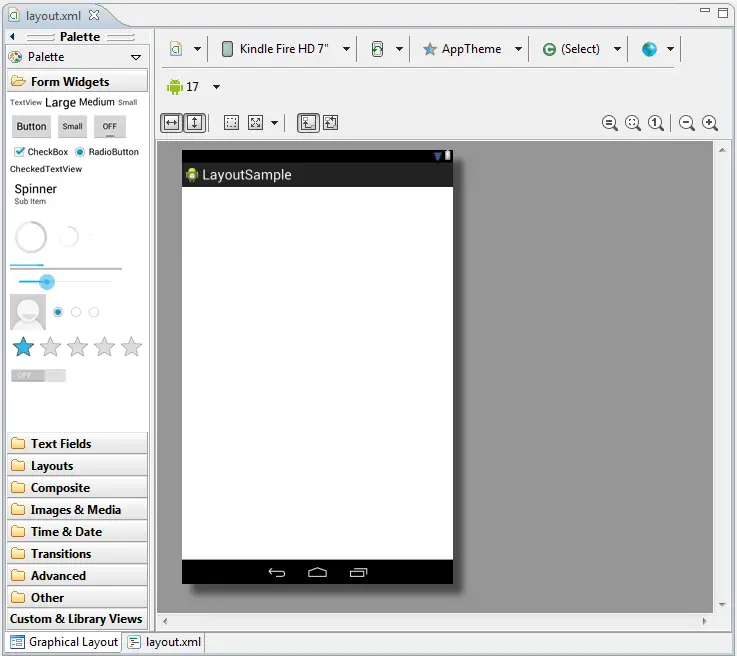Click the zoom out magnifier icon
This screenshot has height=656, width=737.
(x=687, y=123)
